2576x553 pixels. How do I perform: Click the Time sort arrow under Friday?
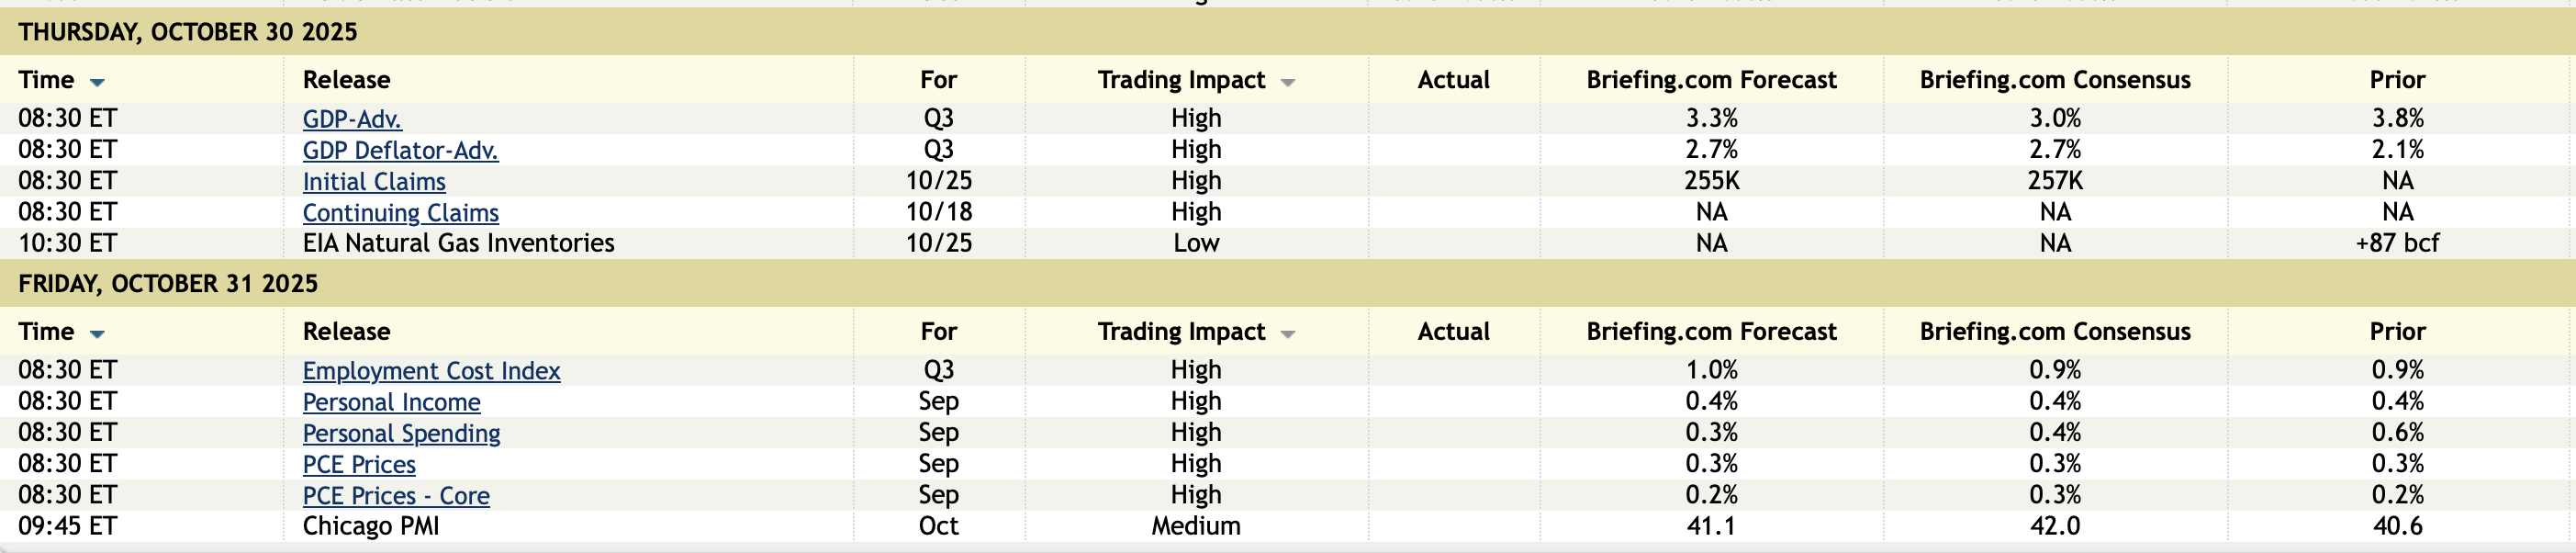coord(97,334)
